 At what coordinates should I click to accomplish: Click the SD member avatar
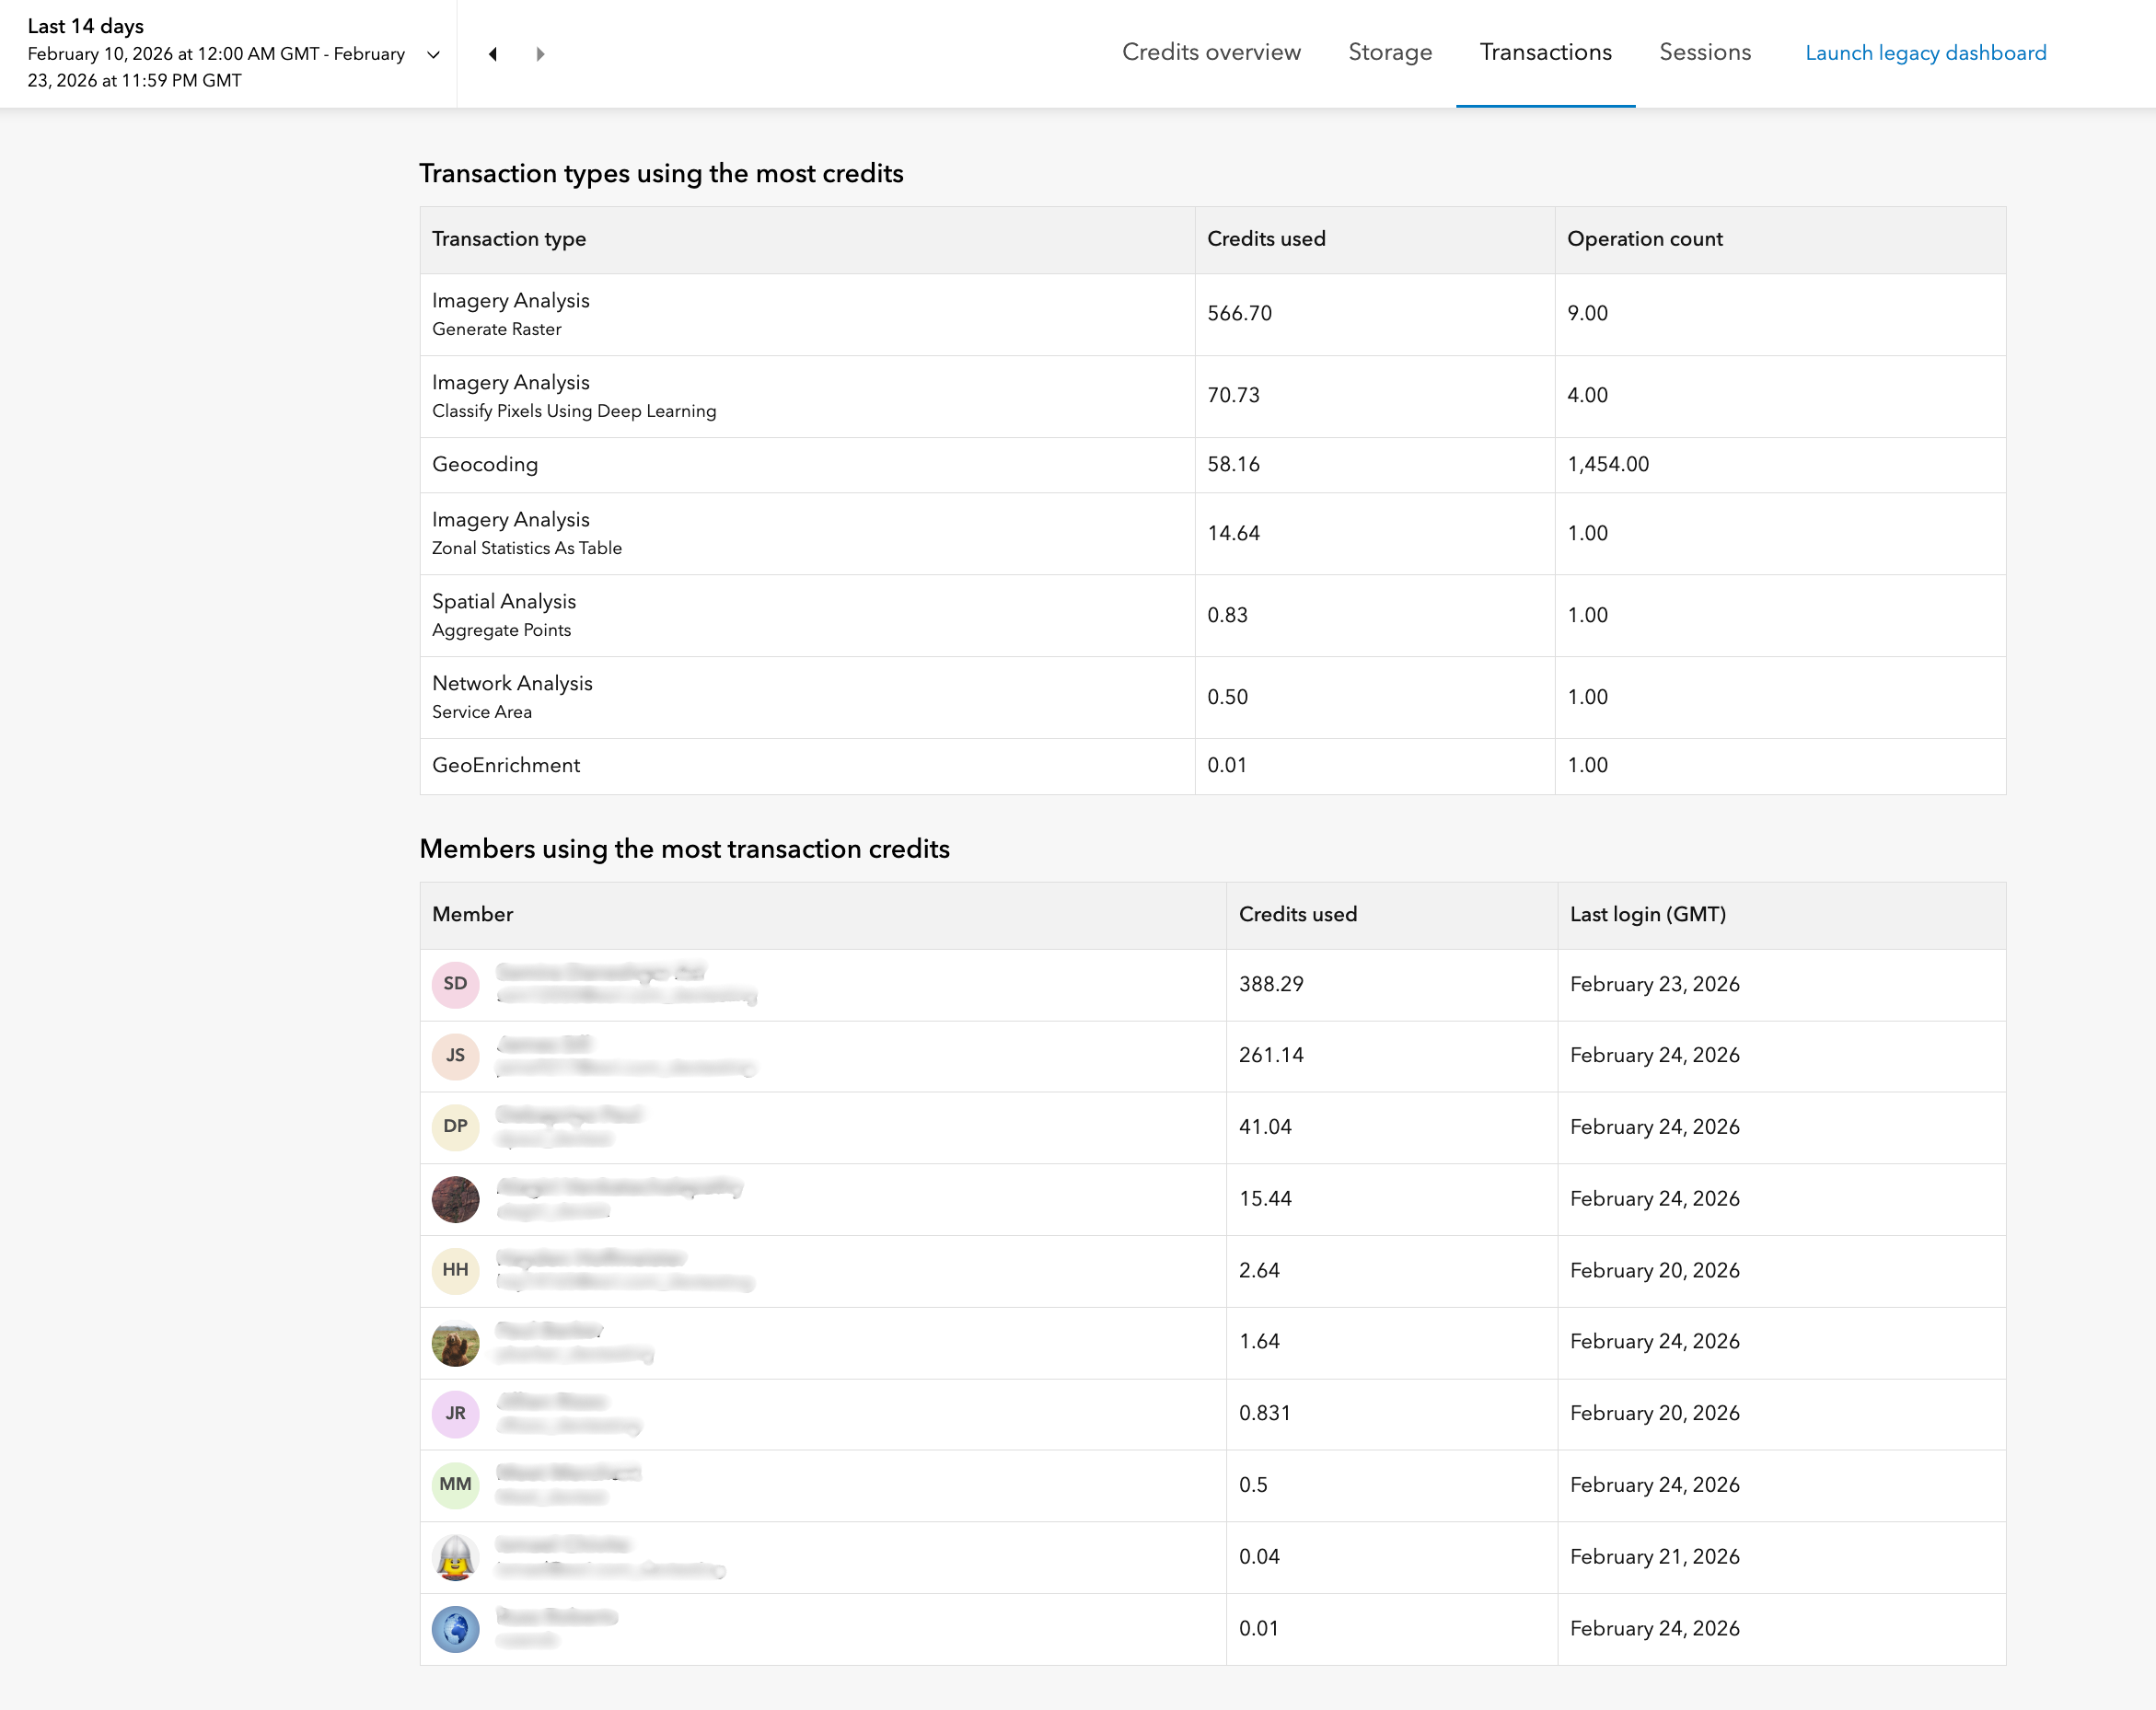coord(455,984)
